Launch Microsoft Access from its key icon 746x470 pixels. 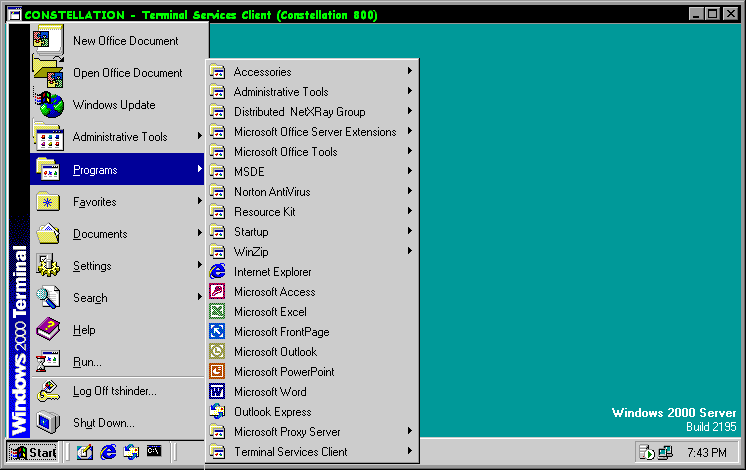click(217, 292)
